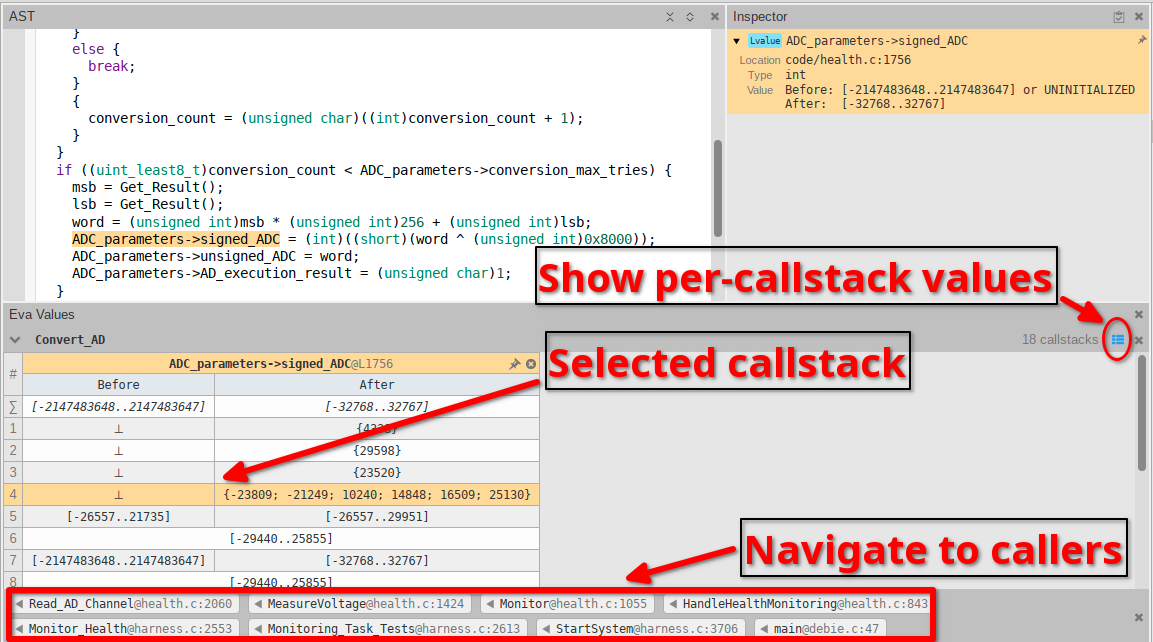Click the AST vertical scrollbar

pos(718,189)
